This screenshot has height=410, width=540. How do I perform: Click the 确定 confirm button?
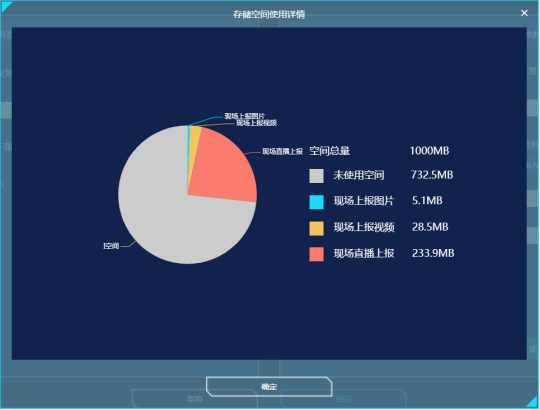269,387
